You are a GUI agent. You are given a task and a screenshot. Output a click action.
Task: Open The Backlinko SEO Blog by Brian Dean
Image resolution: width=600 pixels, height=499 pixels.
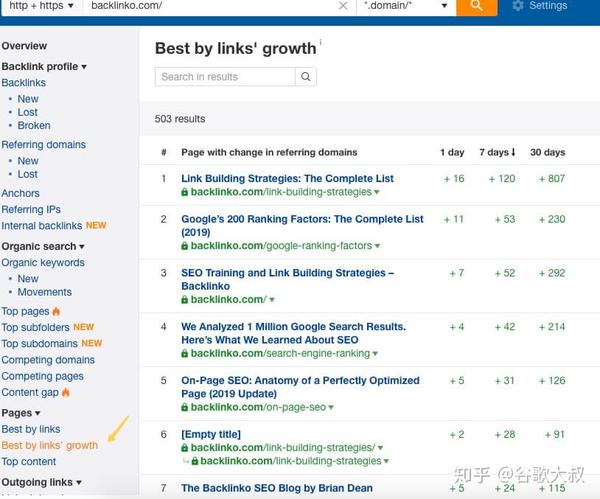(x=277, y=488)
